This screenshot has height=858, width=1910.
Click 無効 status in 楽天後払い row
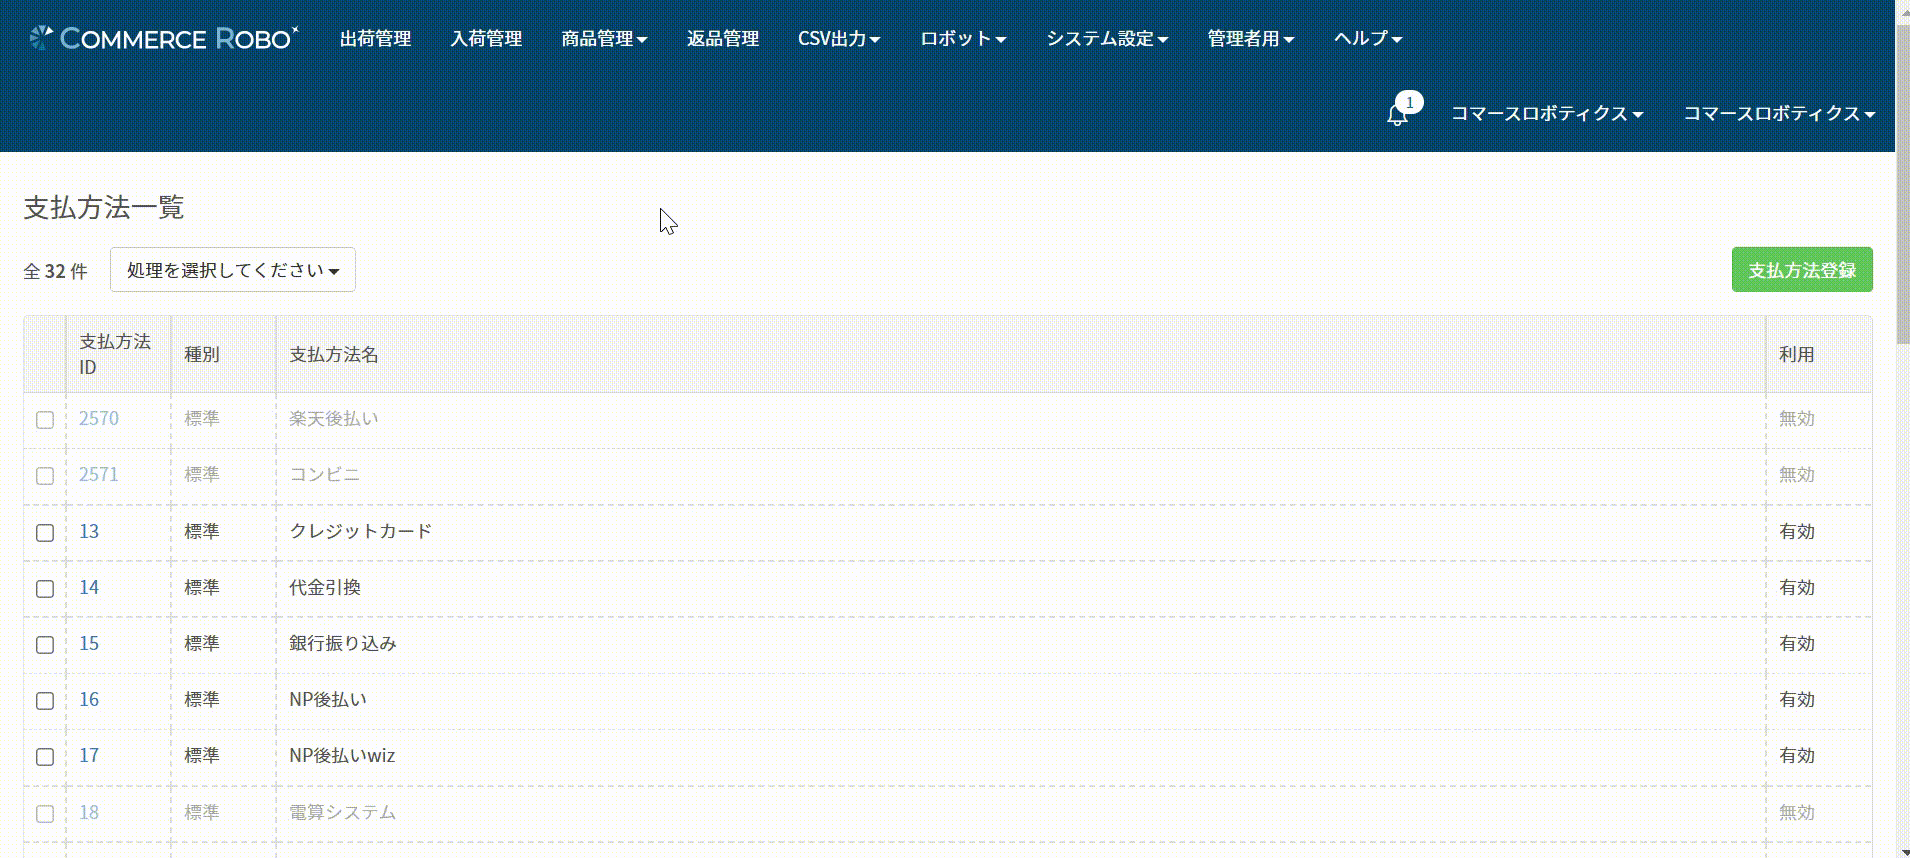pos(1796,418)
